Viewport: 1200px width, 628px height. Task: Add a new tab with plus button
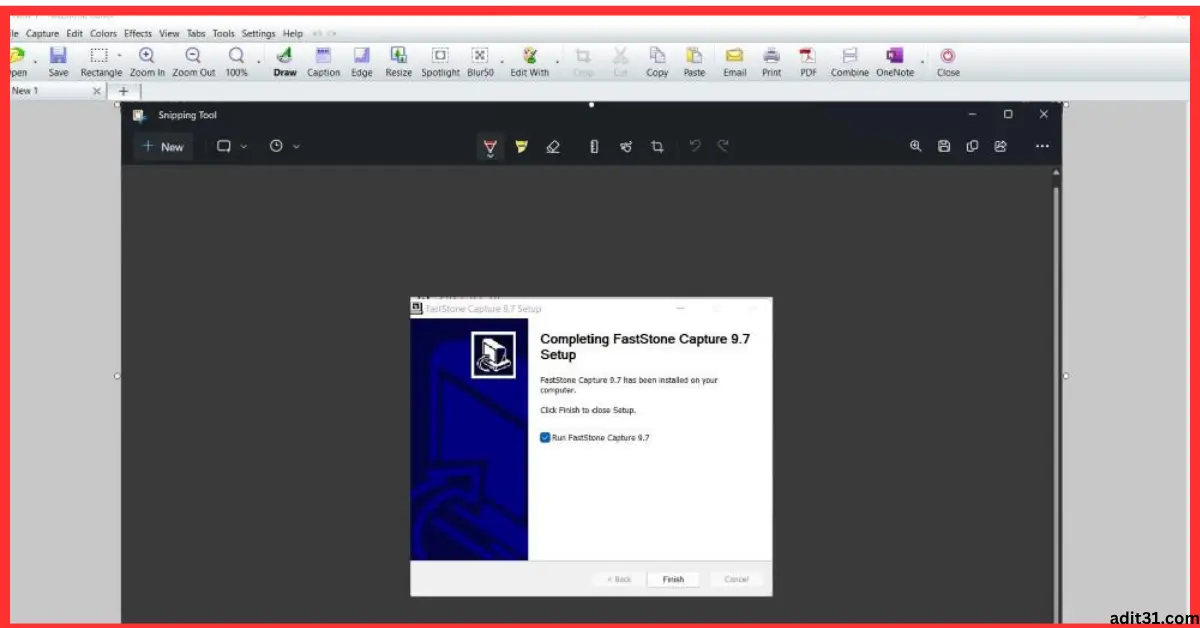(124, 91)
